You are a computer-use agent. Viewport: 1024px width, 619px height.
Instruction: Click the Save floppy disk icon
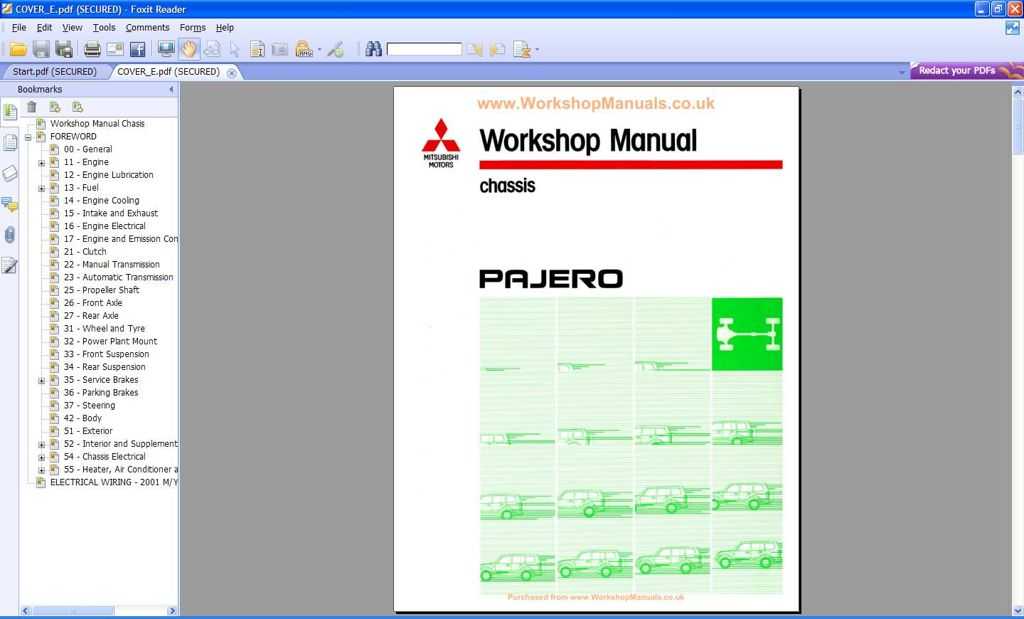[x=41, y=49]
